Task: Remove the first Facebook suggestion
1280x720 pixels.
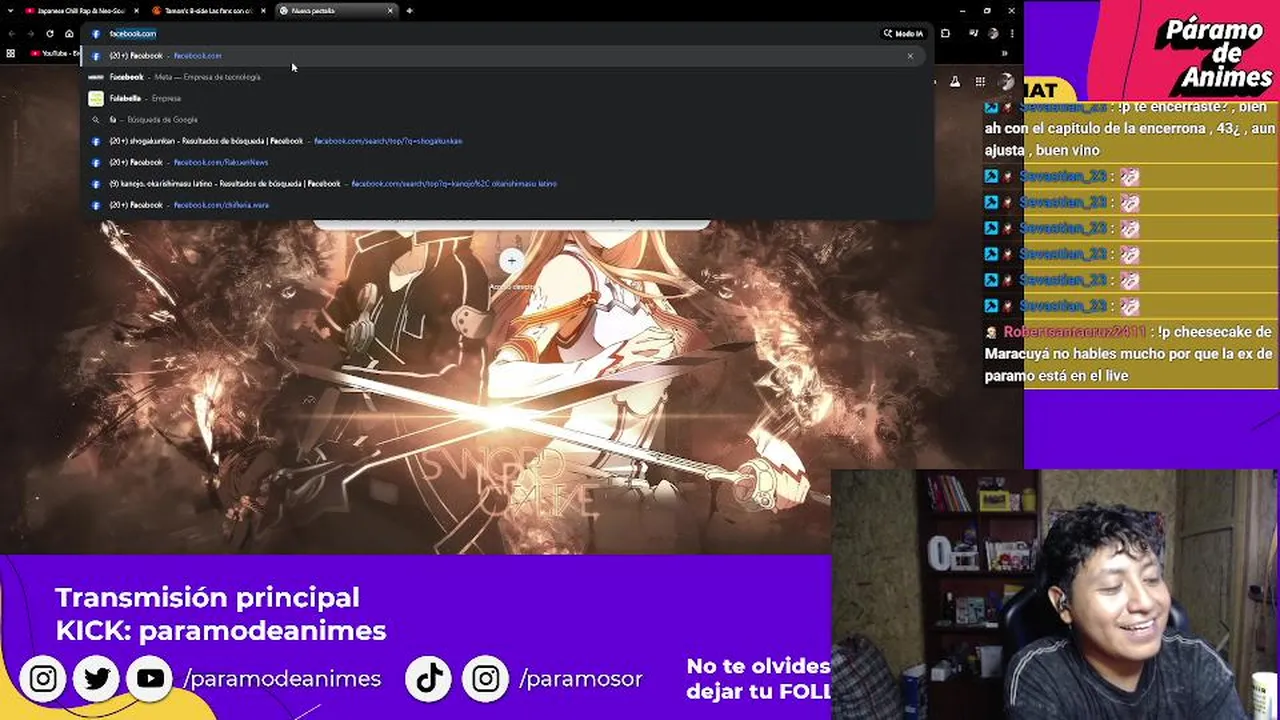Action: pyautogui.click(x=910, y=56)
